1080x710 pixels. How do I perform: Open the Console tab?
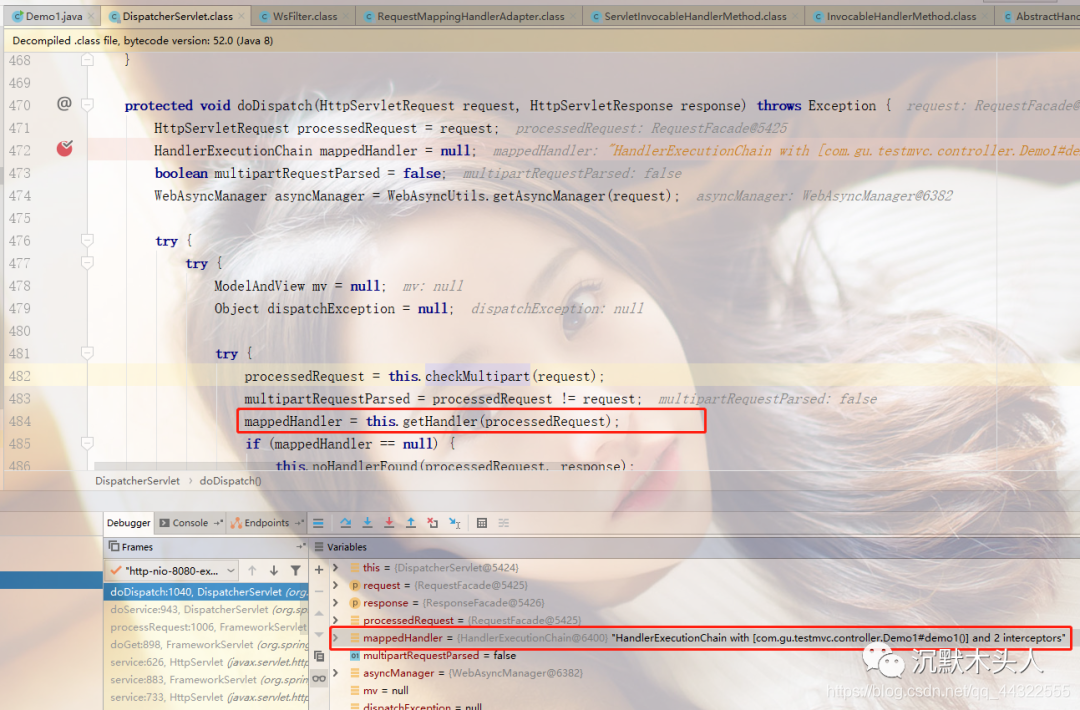189,523
